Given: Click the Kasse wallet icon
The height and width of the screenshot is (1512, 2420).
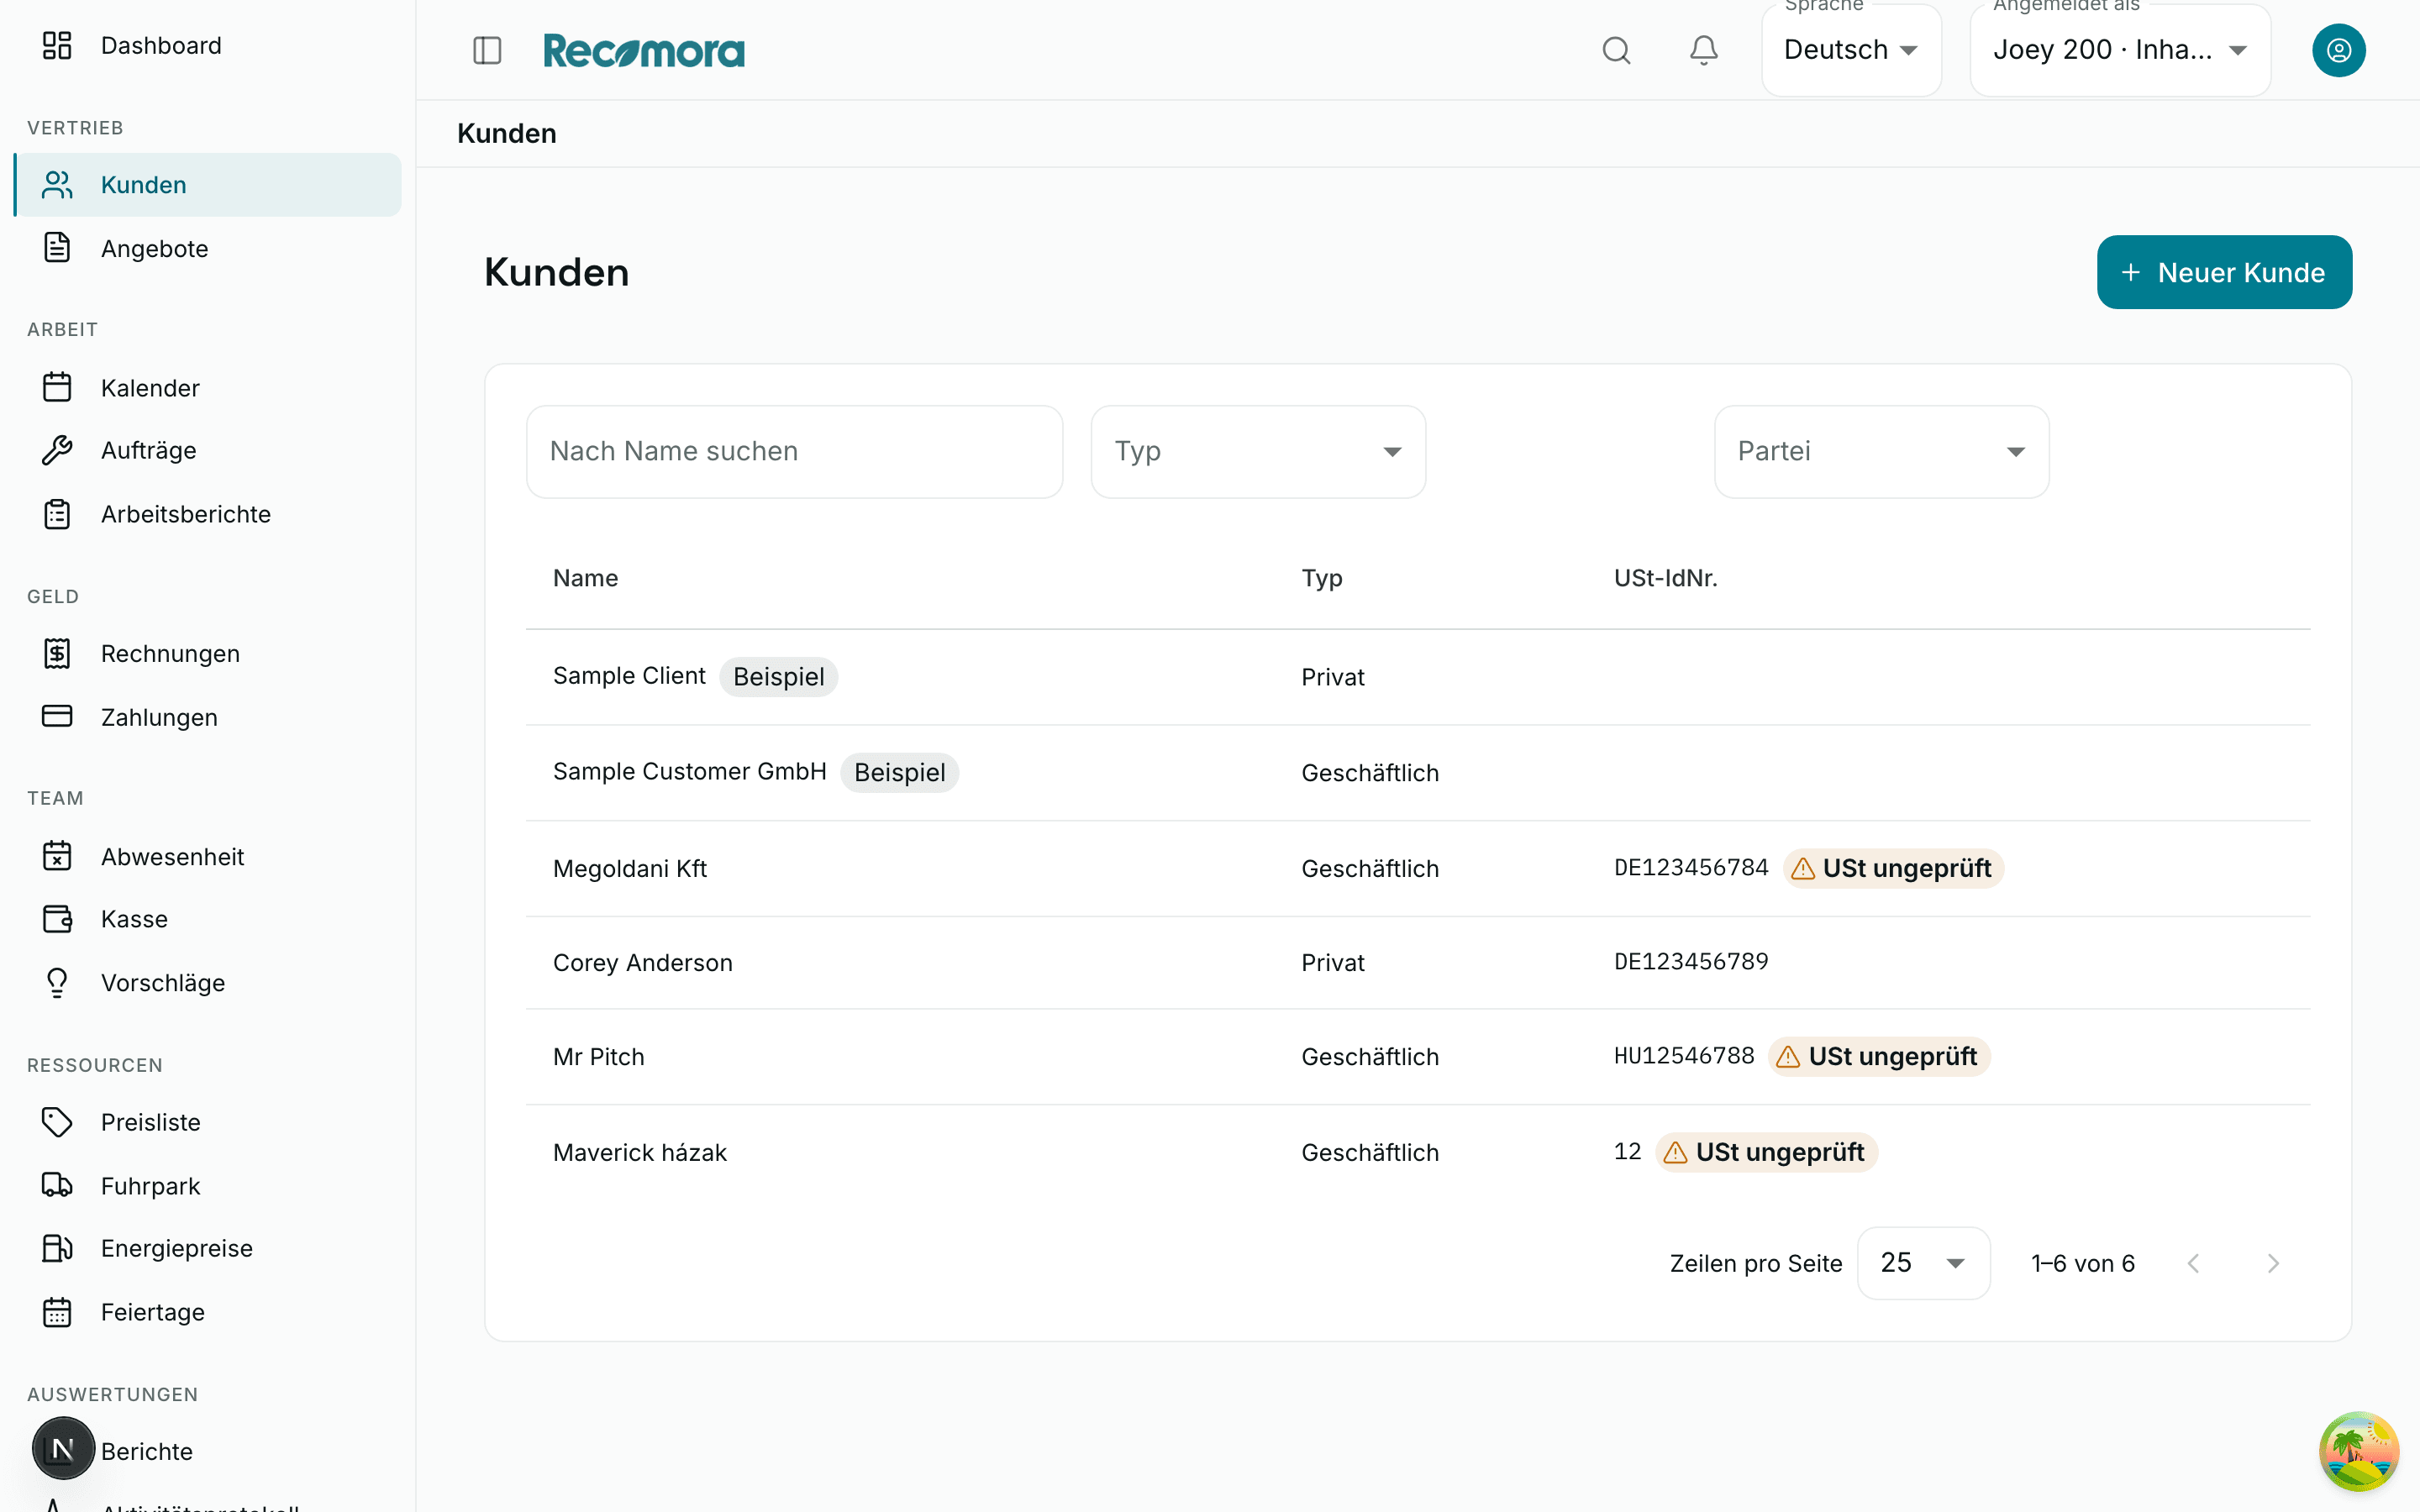Looking at the screenshot, I should (x=57, y=919).
